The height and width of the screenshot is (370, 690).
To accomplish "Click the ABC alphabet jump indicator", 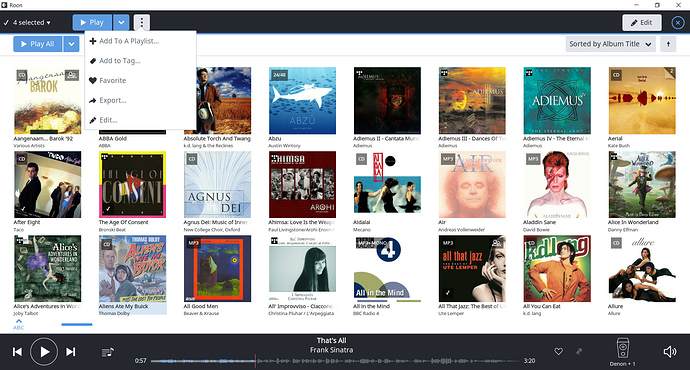I will point(18,325).
